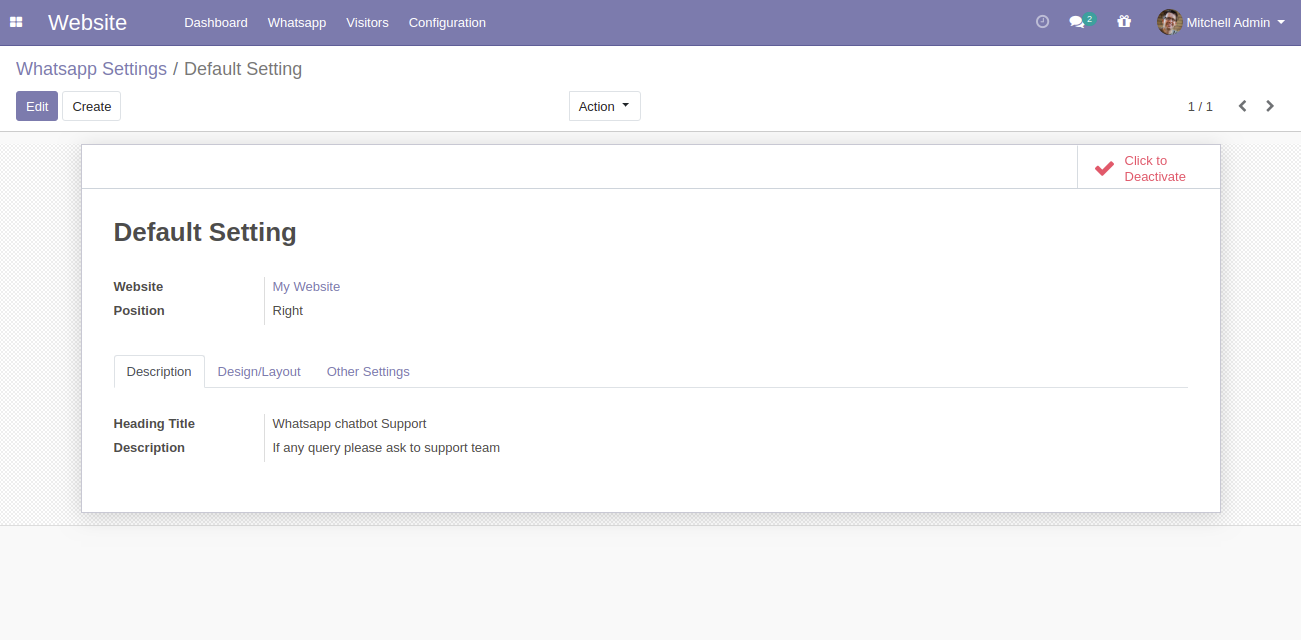Open the Whatsapp menu
Image resolution: width=1301 pixels, height=640 pixels.
(297, 22)
